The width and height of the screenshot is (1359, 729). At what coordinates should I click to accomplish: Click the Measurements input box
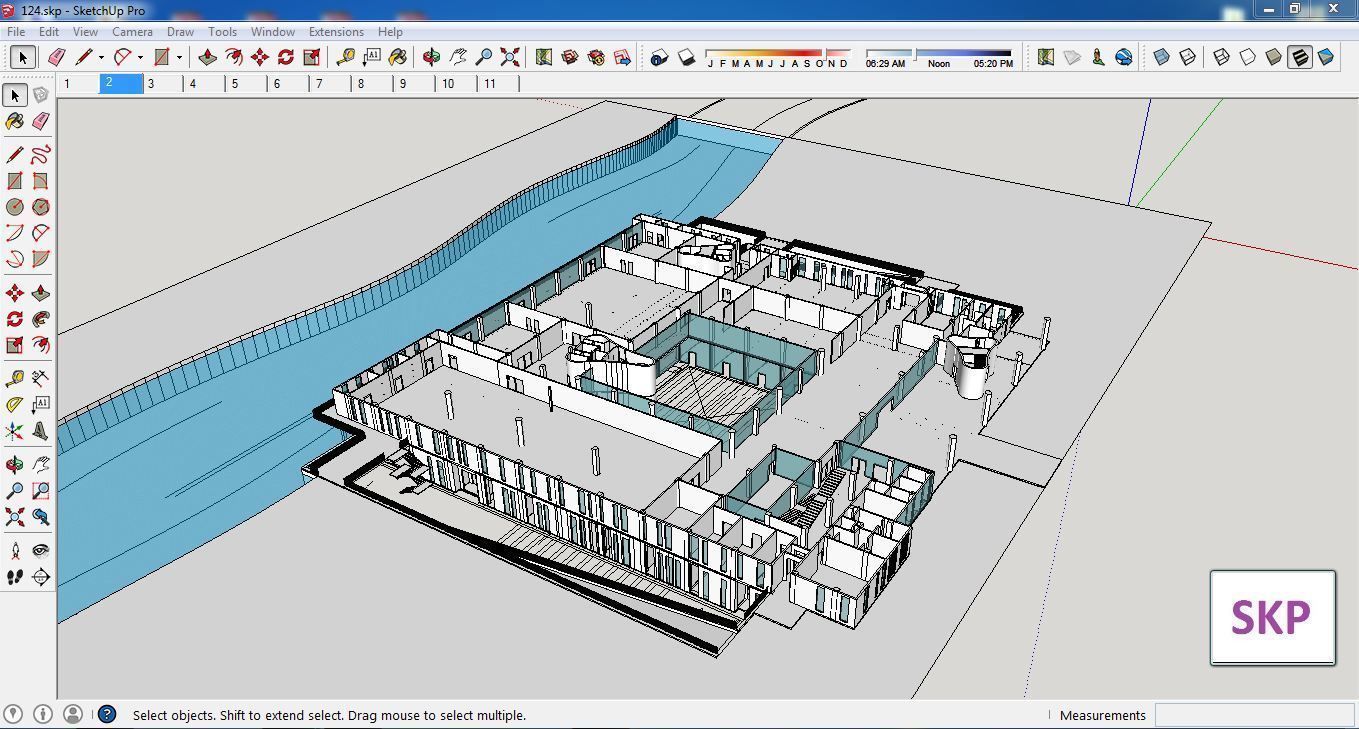(x=1253, y=715)
